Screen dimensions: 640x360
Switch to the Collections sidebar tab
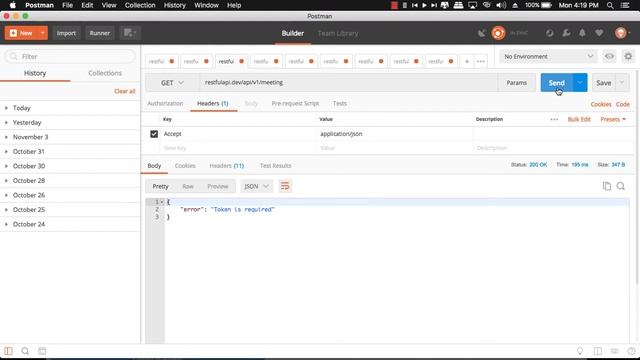(105, 73)
